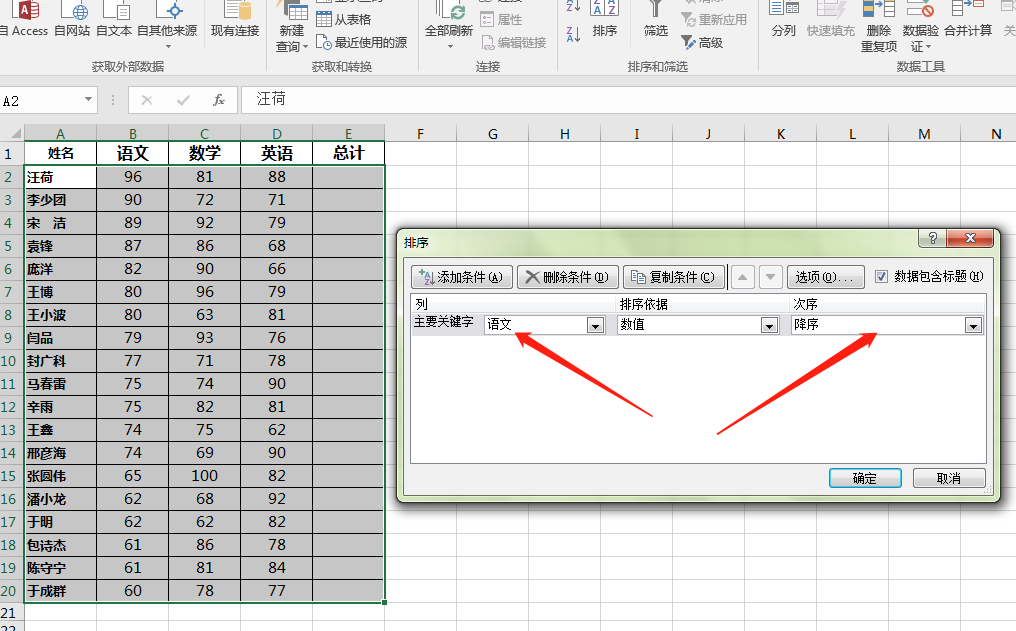Select cell with math score 100
This screenshot has width=1016, height=631.
[x=205, y=476]
